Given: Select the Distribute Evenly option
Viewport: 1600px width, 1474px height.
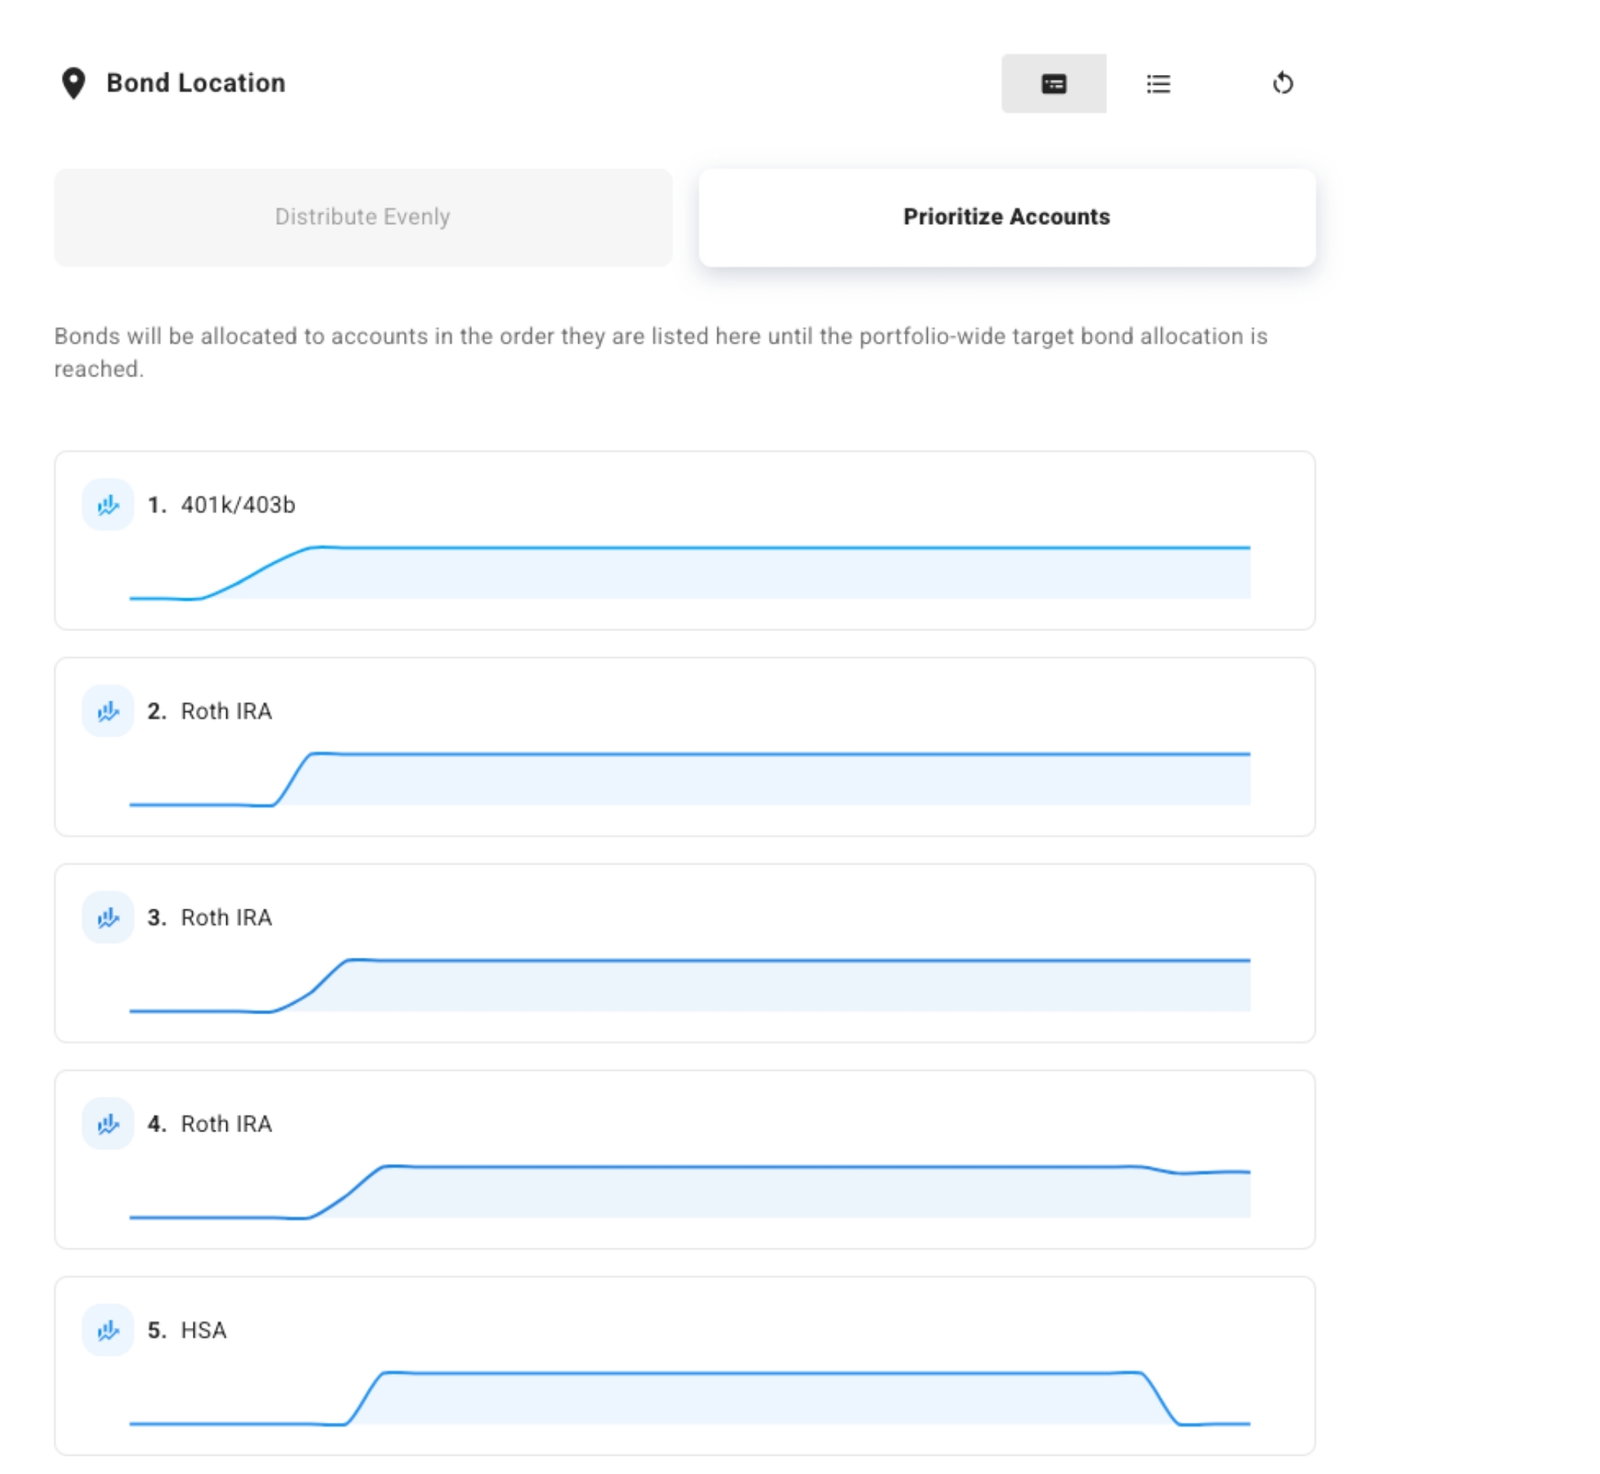Looking at the screenshot, I should (363, 217).
